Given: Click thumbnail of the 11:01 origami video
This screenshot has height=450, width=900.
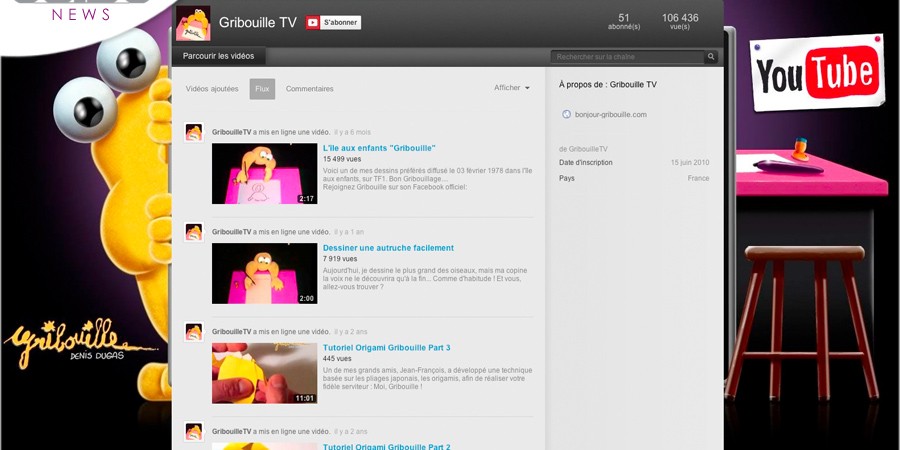Looking at the screenshot, I should [x=265, y=373].
